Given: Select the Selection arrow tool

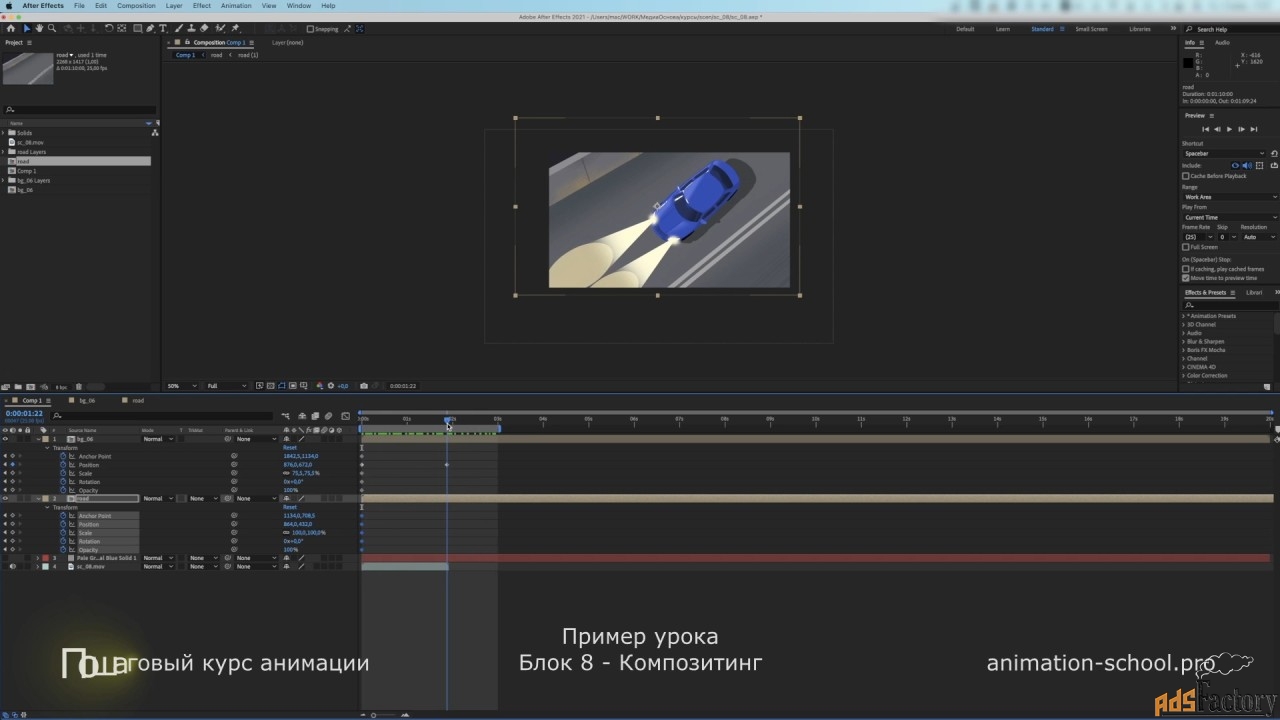Looking at the screenshot, I should (27, 29).
